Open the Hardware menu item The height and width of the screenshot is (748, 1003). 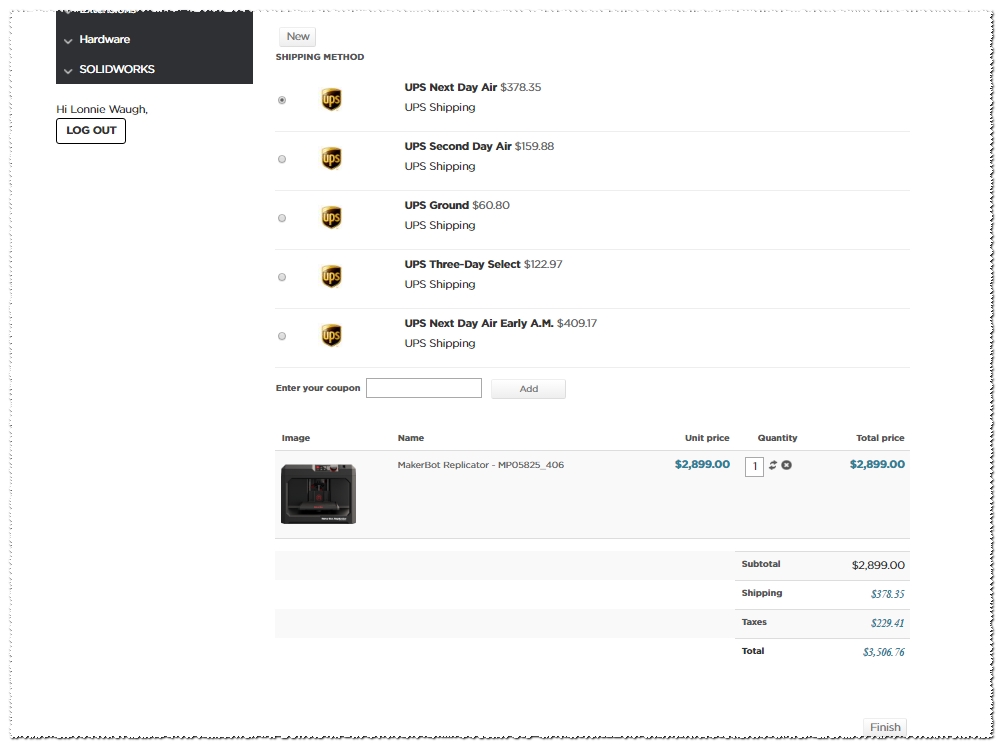(104, 39)
